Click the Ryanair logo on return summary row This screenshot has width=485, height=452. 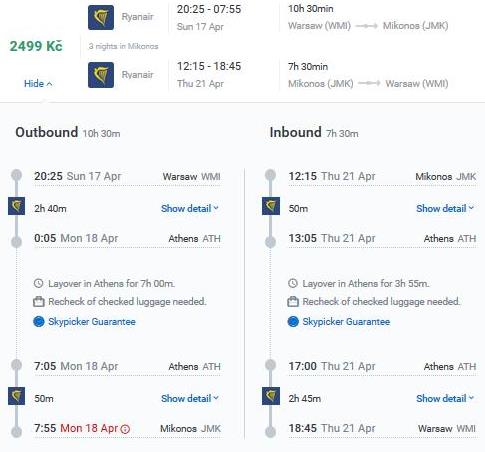[x=101, y=75]
